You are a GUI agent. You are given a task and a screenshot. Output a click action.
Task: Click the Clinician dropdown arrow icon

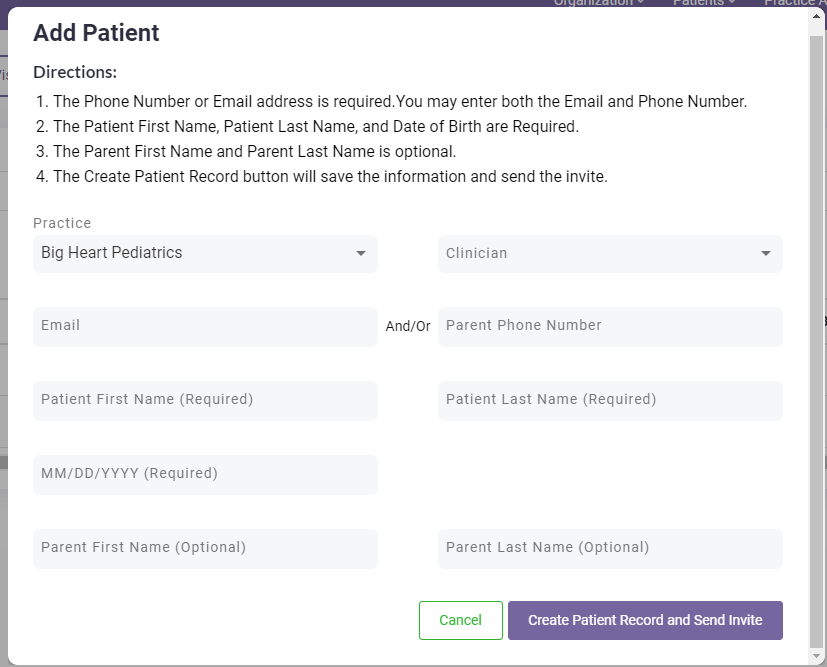coord(766,254)
